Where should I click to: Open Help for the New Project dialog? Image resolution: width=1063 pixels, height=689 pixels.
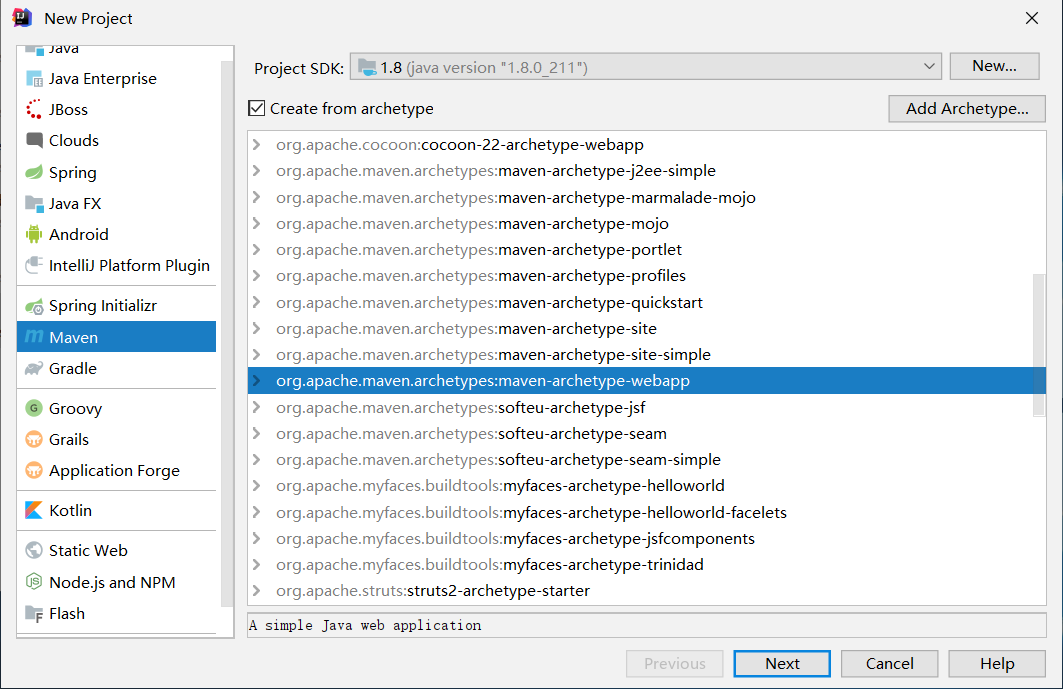(x=997, y=663)
